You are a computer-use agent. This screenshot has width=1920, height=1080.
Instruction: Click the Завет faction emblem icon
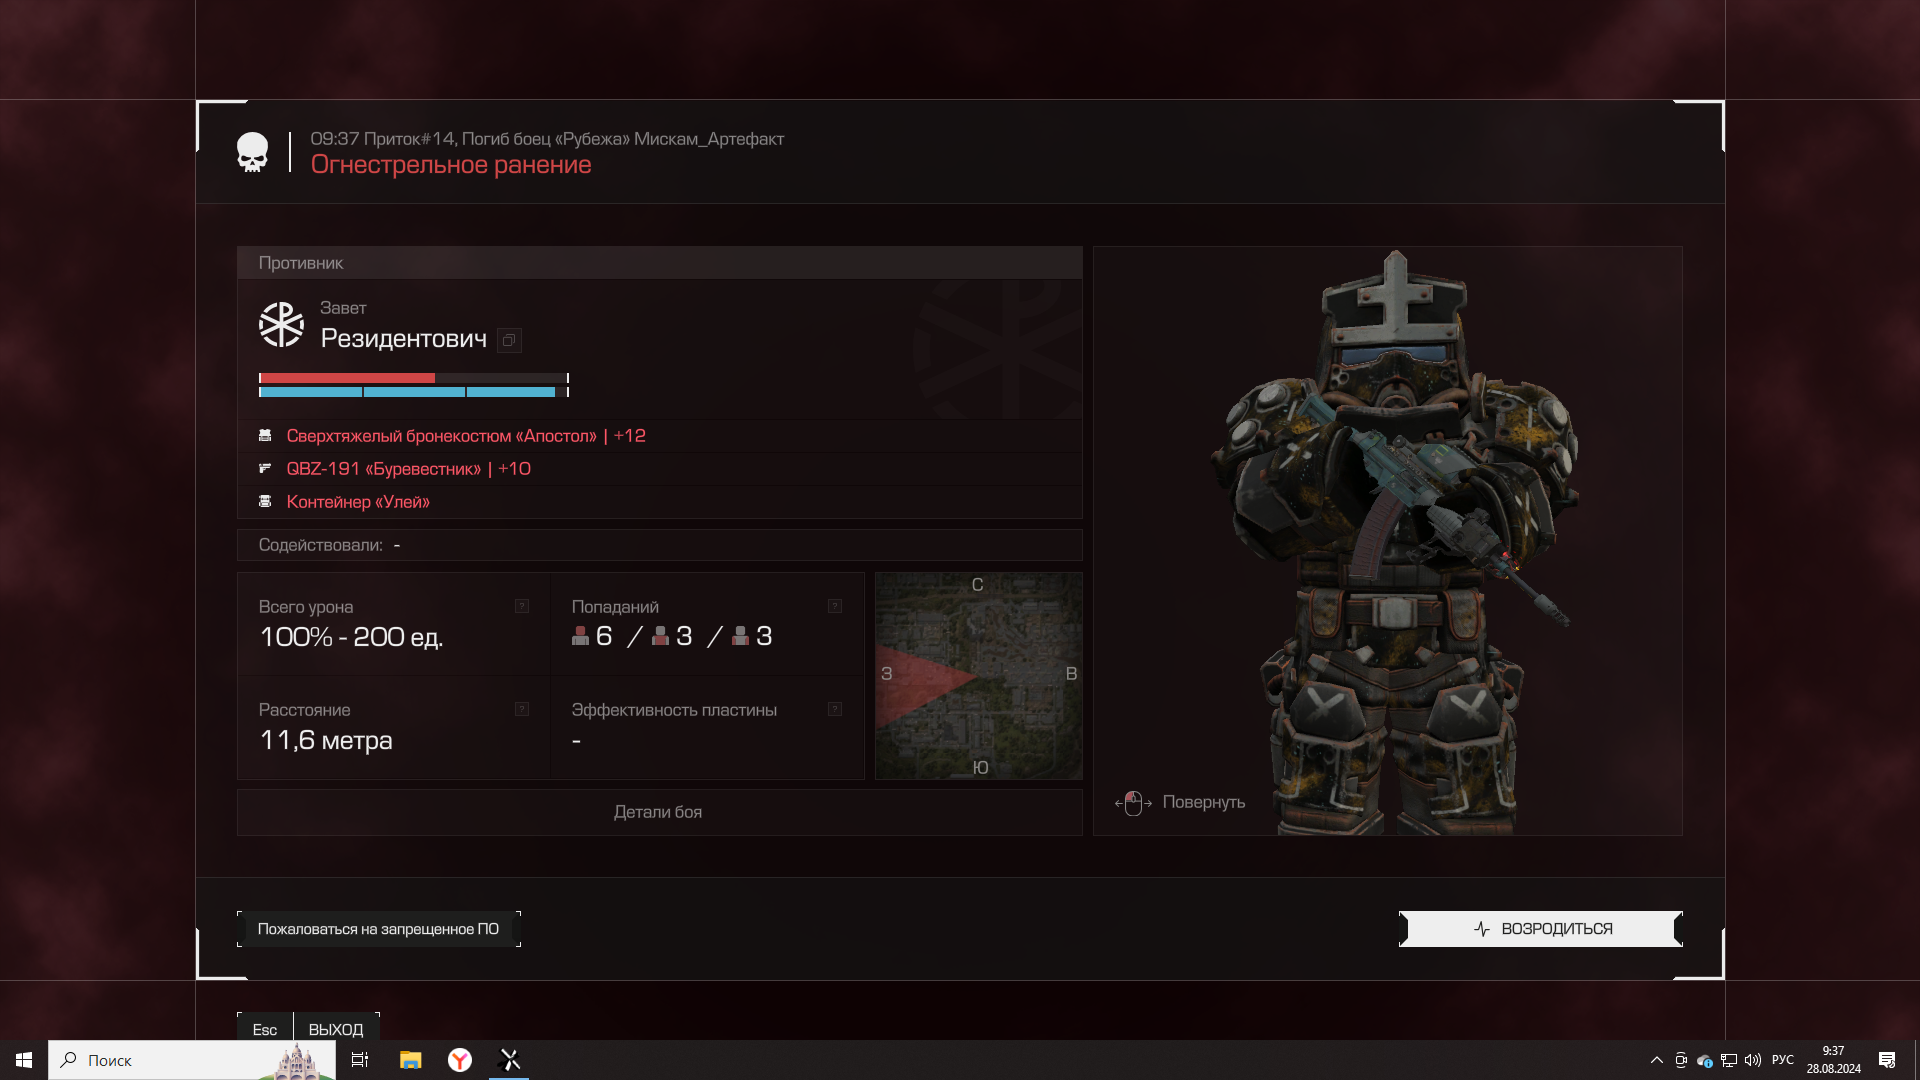click(x=281, y=325)
